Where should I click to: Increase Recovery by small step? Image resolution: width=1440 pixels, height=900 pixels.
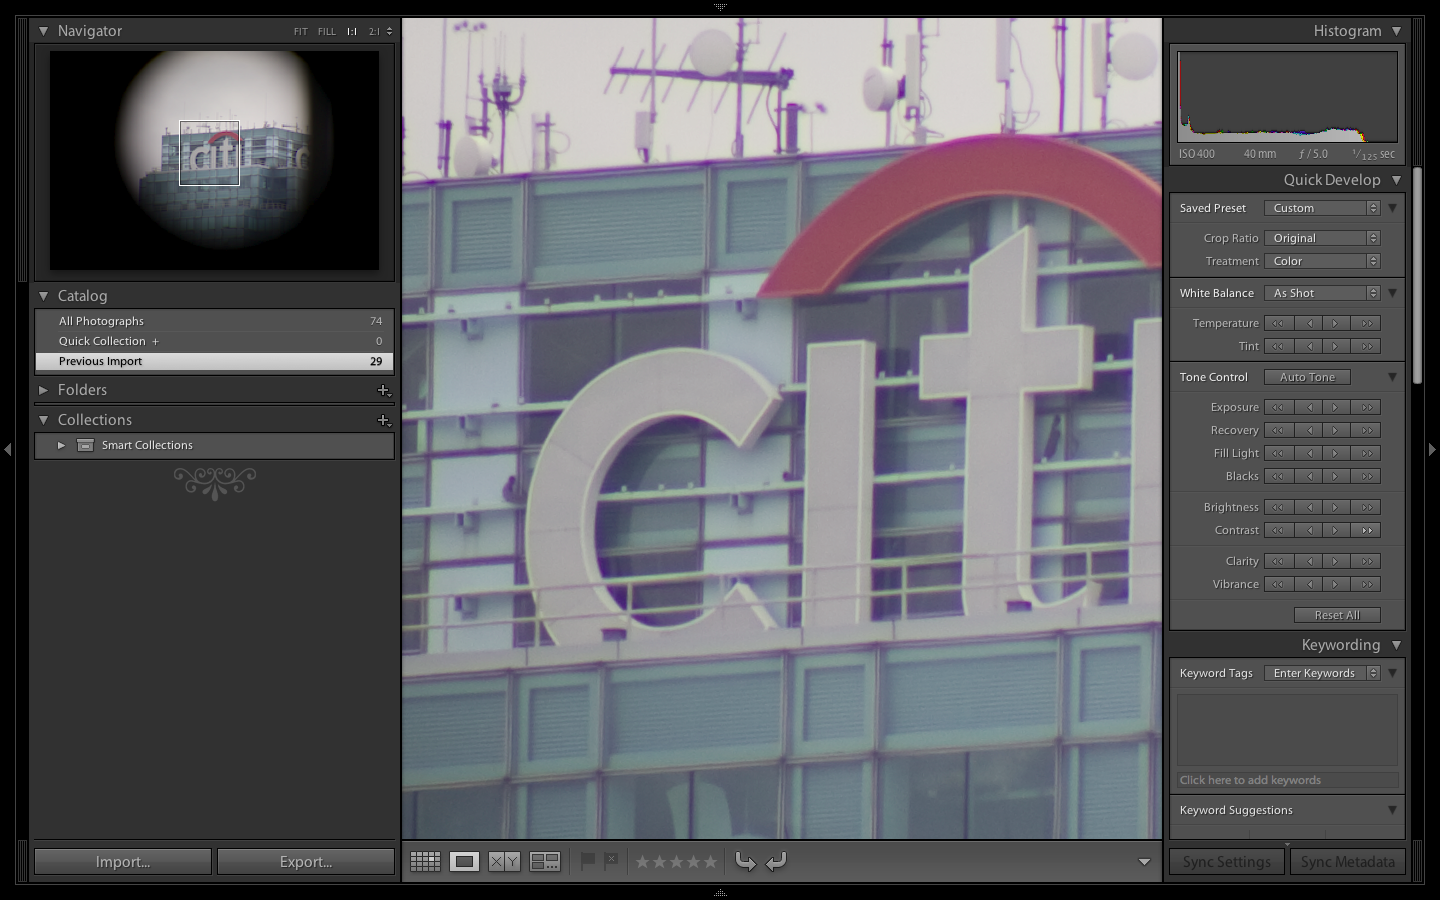(x=1336, y=430)
